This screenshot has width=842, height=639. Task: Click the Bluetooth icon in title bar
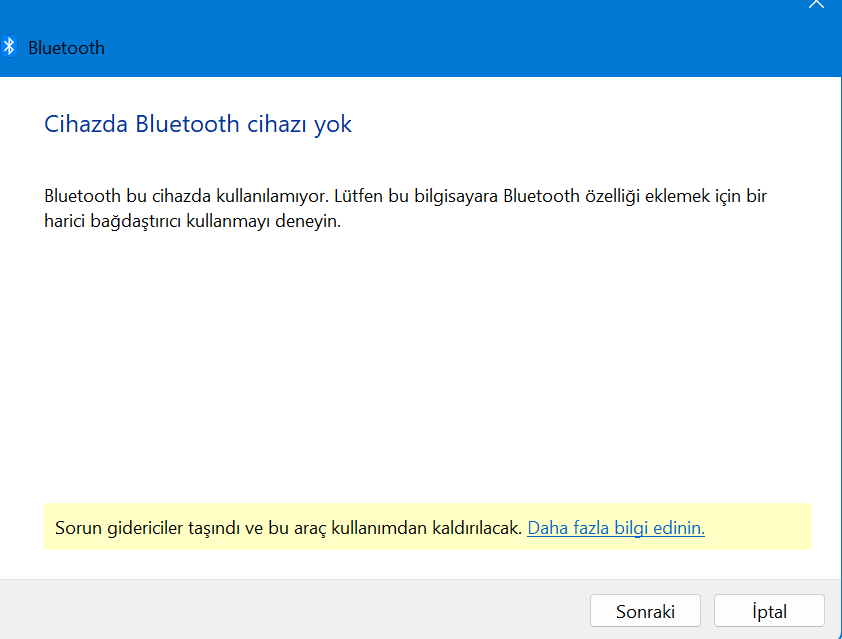pos(9,47)
